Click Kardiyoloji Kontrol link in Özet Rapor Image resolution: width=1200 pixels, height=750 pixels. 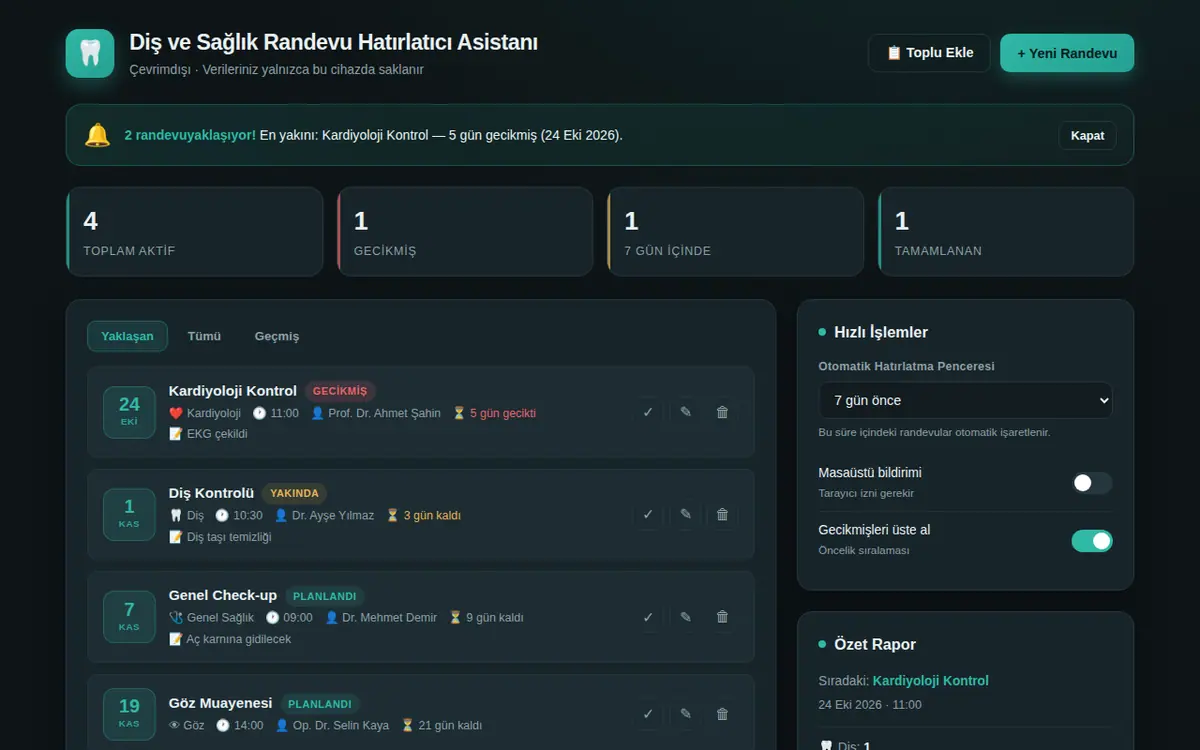click(930, 681)
